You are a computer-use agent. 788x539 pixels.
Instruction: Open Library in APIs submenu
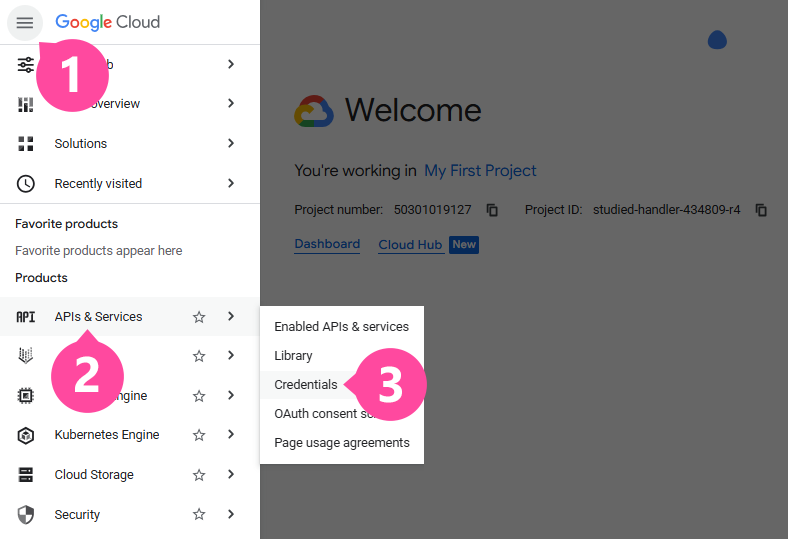(293, 356)
